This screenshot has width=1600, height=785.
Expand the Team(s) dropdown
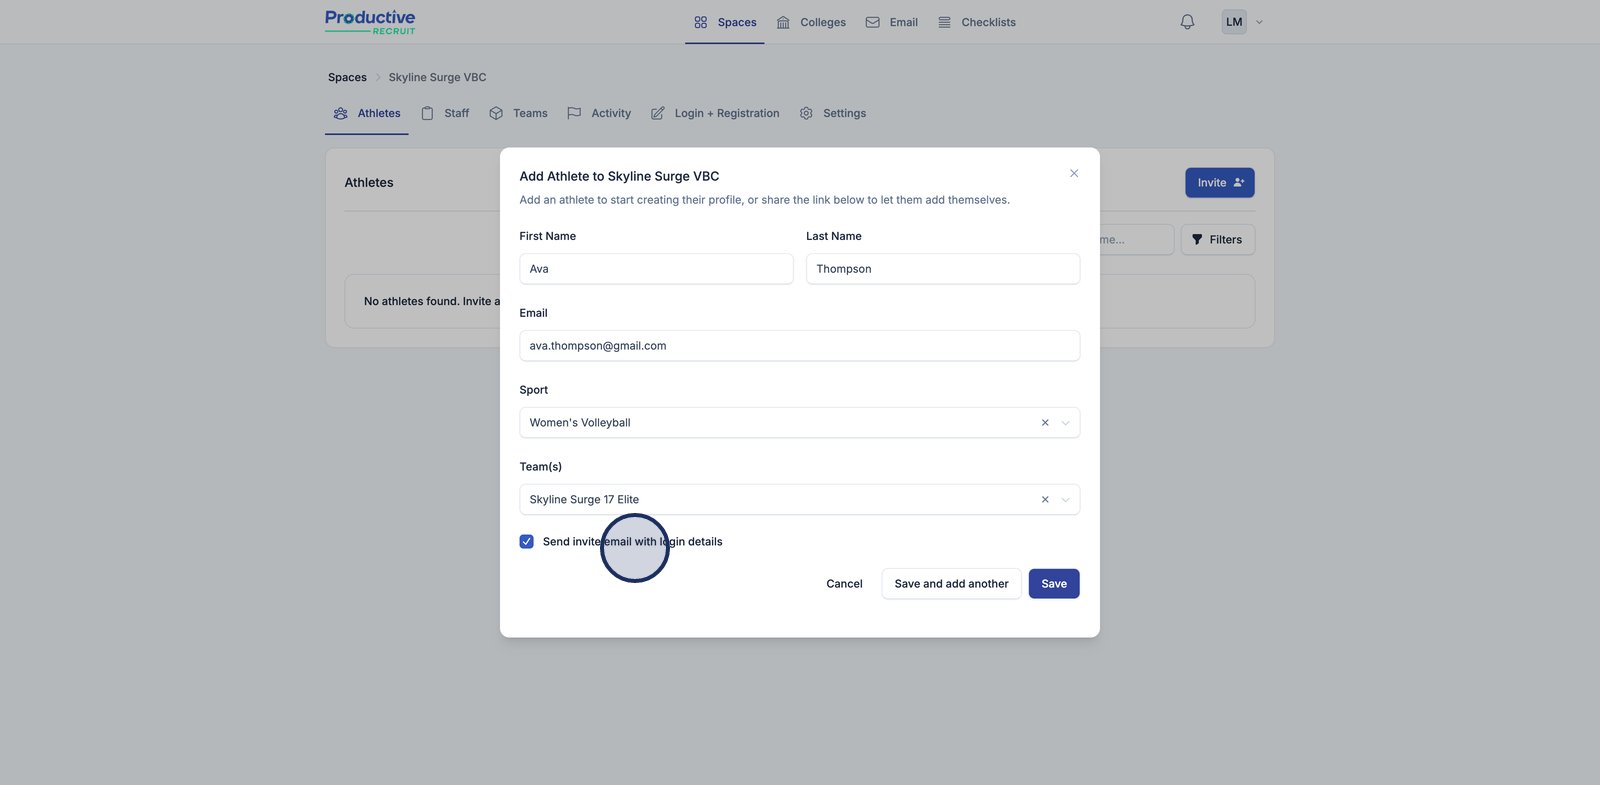(1065, 500)
